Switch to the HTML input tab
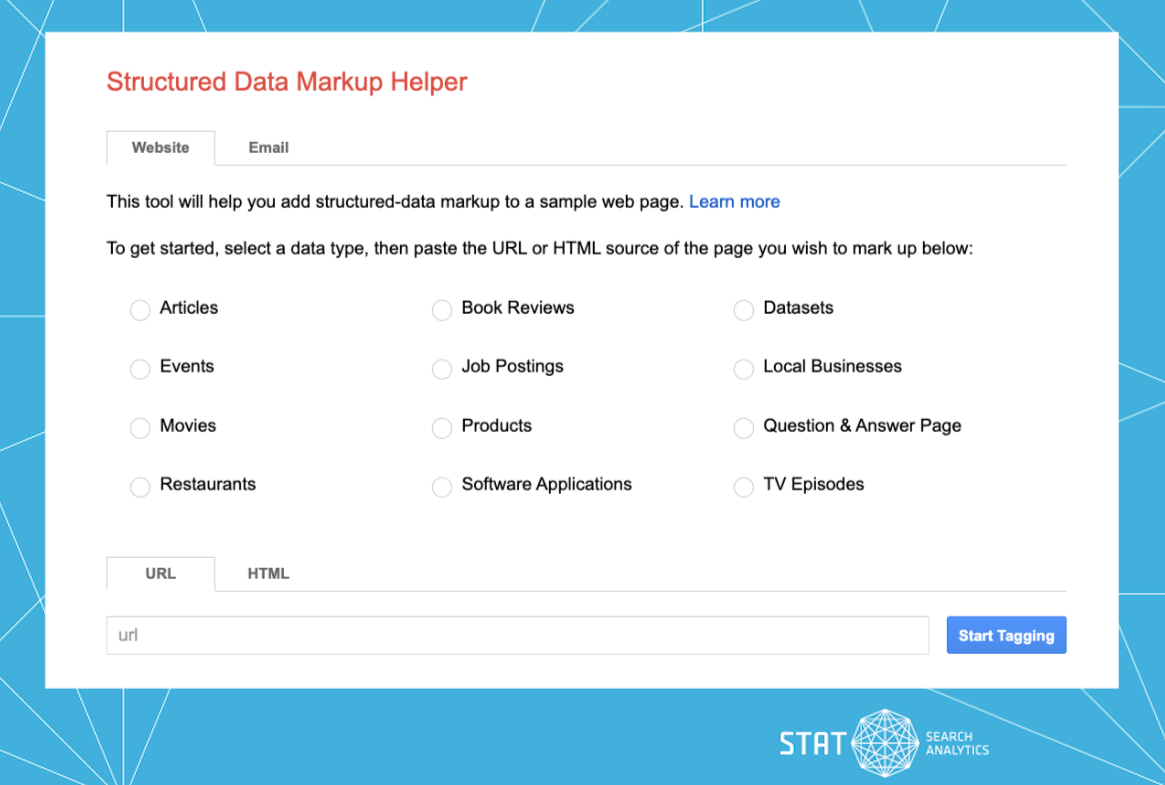The width and height of the screenshot is (1165, 785). [x=268, y=573]
